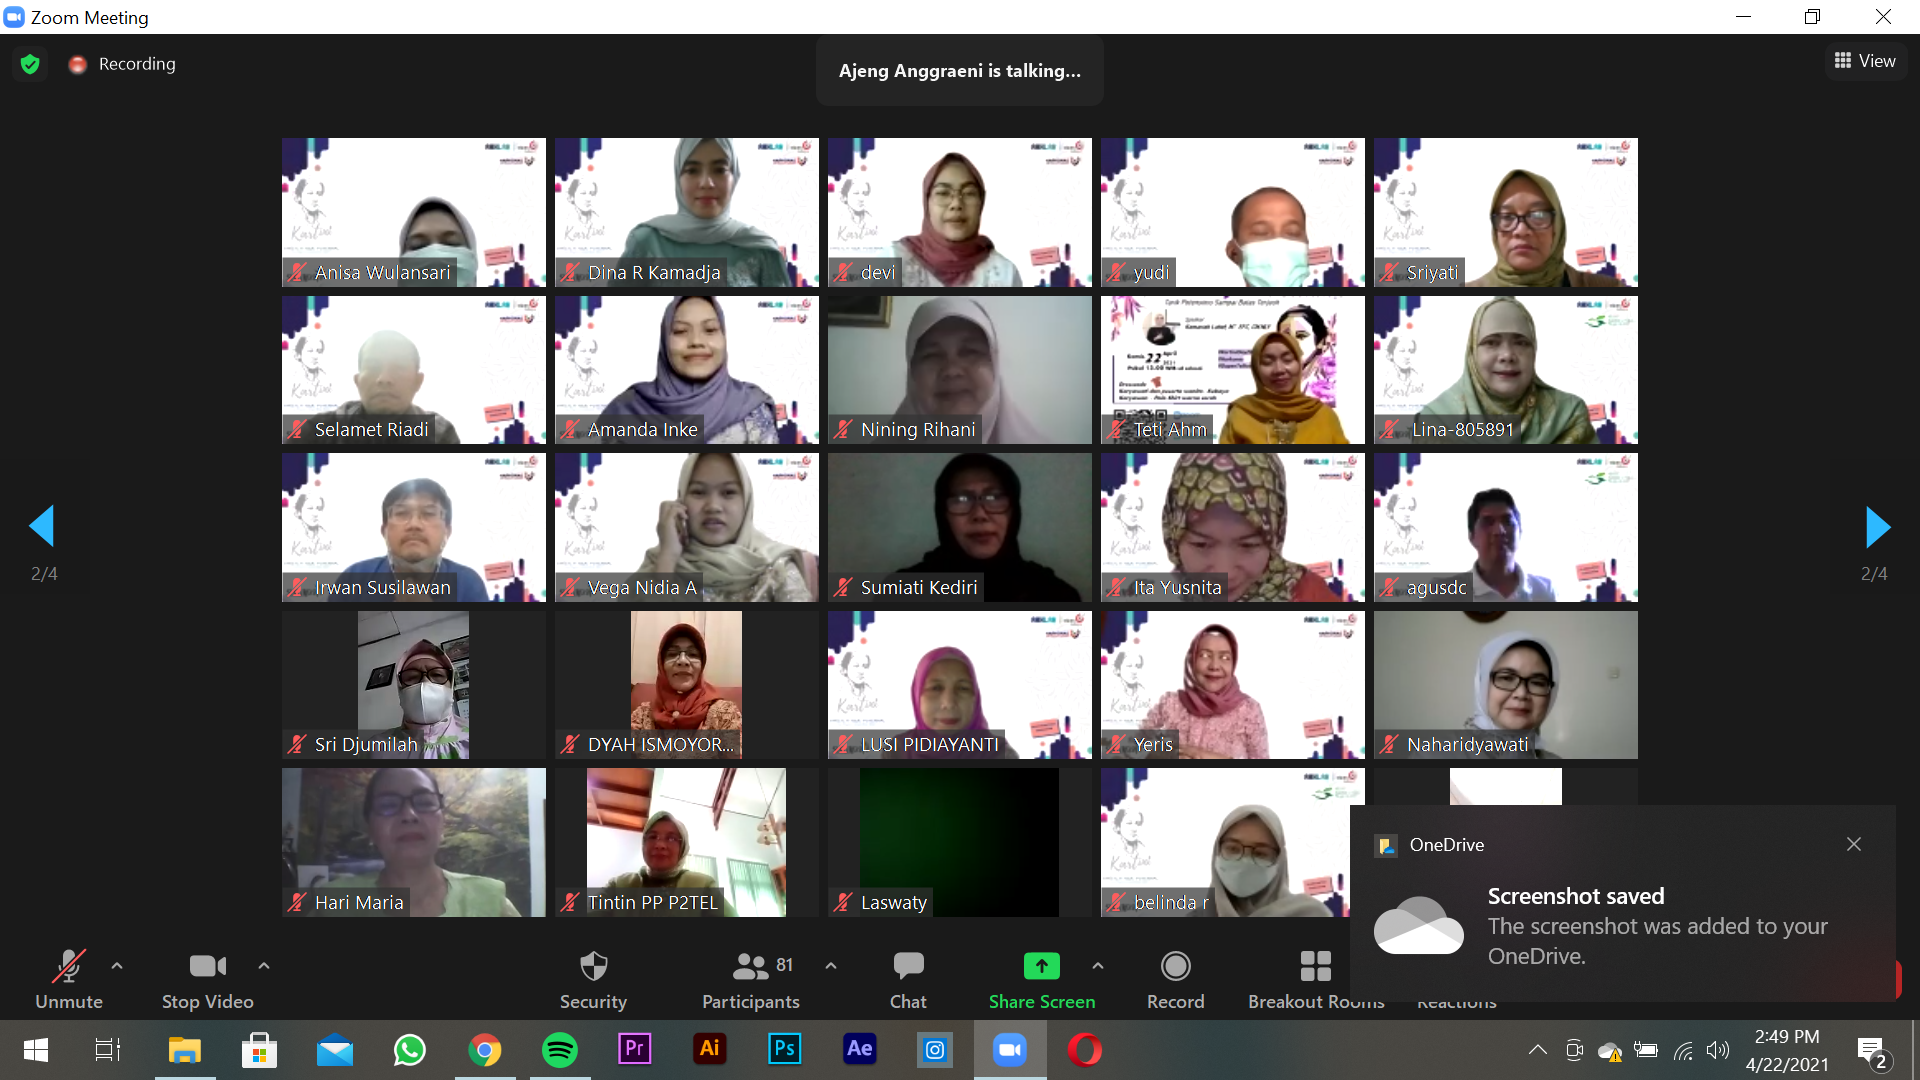The width and height of the screenshot is (1920, 1080).
Task: Open the OneDrive Screenshot saved notification
Action: [1622, 904]
